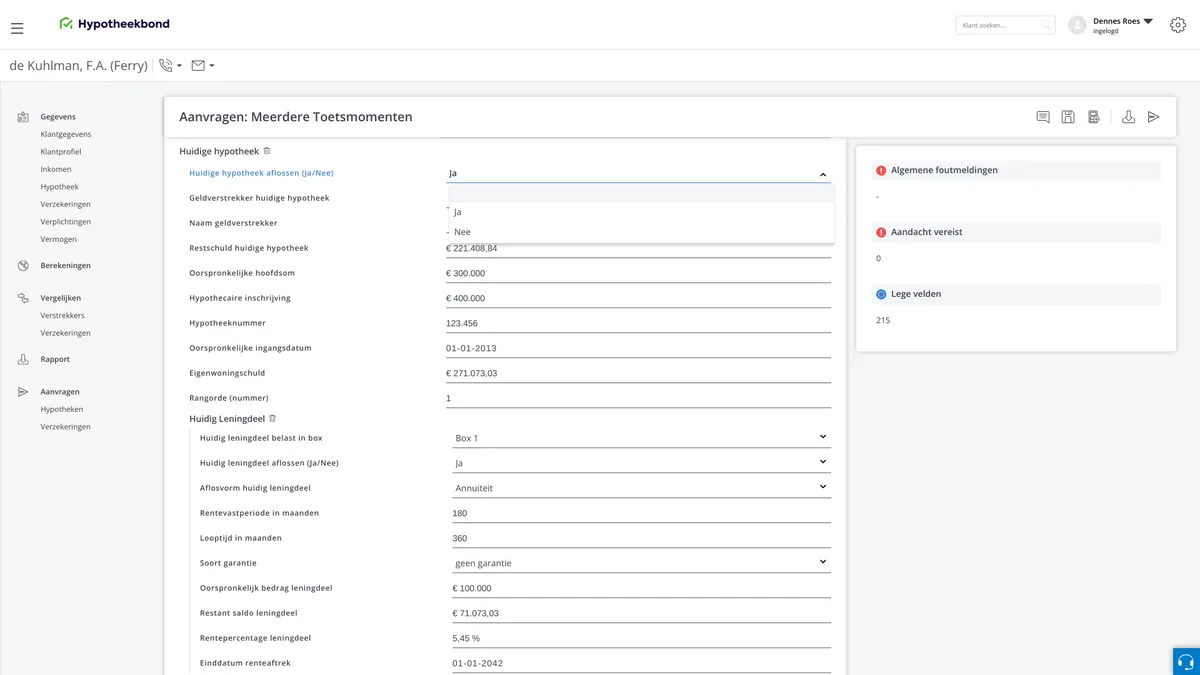Delete Huidig Leningdeel with its trash icon
The height and width of the screenshot is (675, 1200).
272,418
